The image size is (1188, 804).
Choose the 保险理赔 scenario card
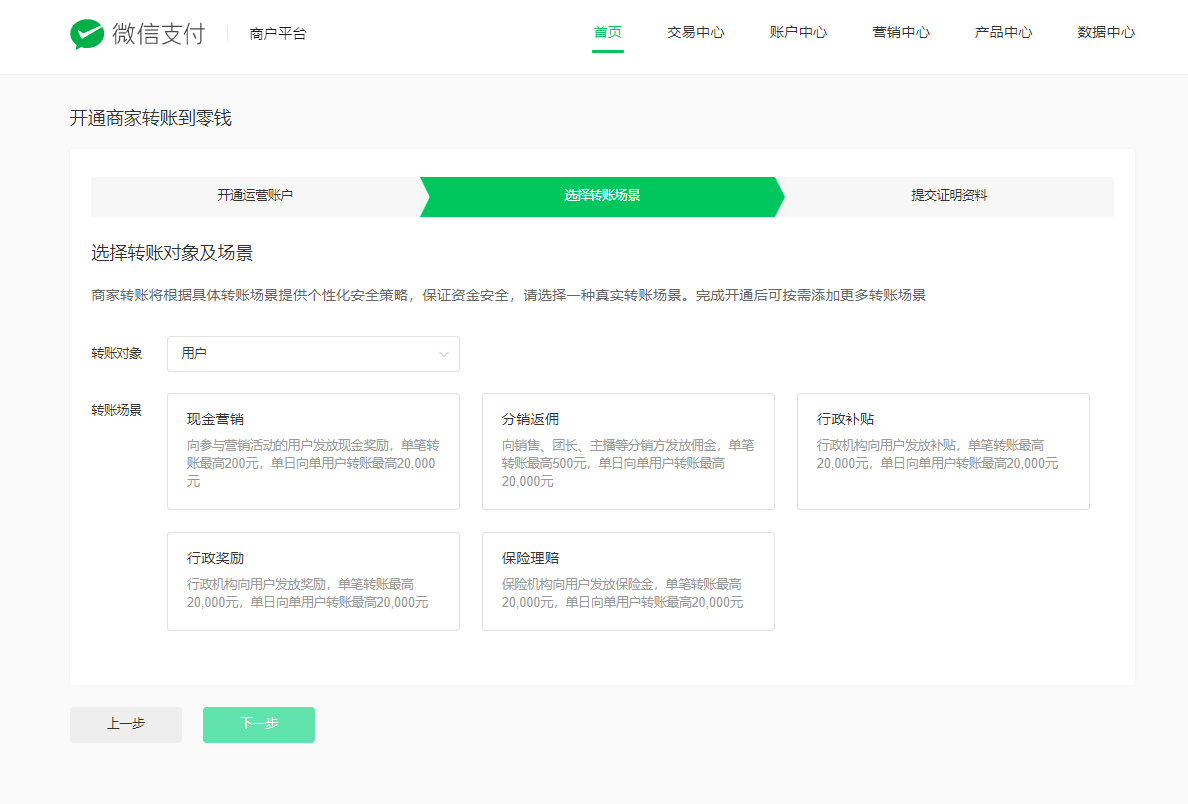tap(628, 581)
